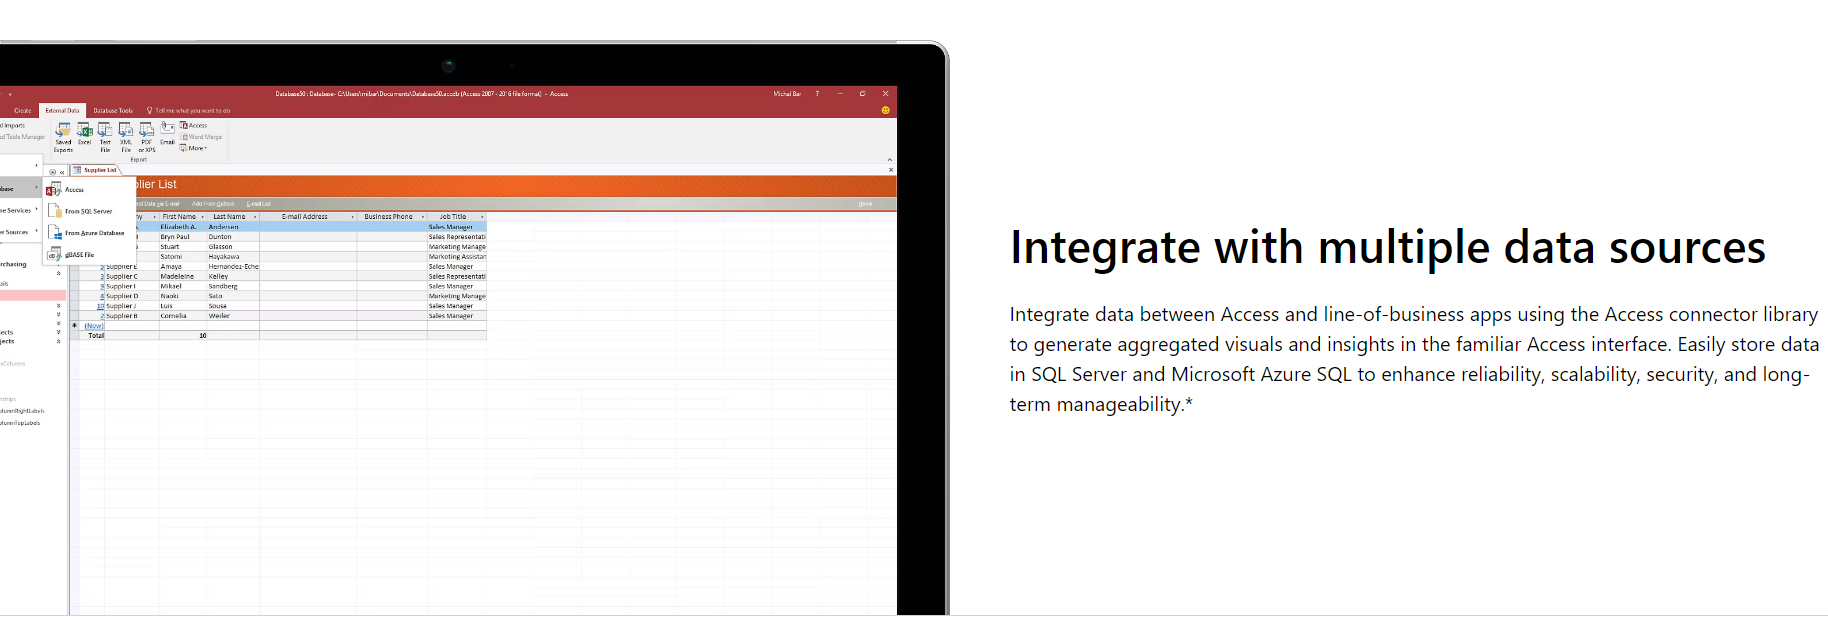Click the Total row count value 10
The width and height of the screenshot is (1828, 617).
(x=203, y=336)
